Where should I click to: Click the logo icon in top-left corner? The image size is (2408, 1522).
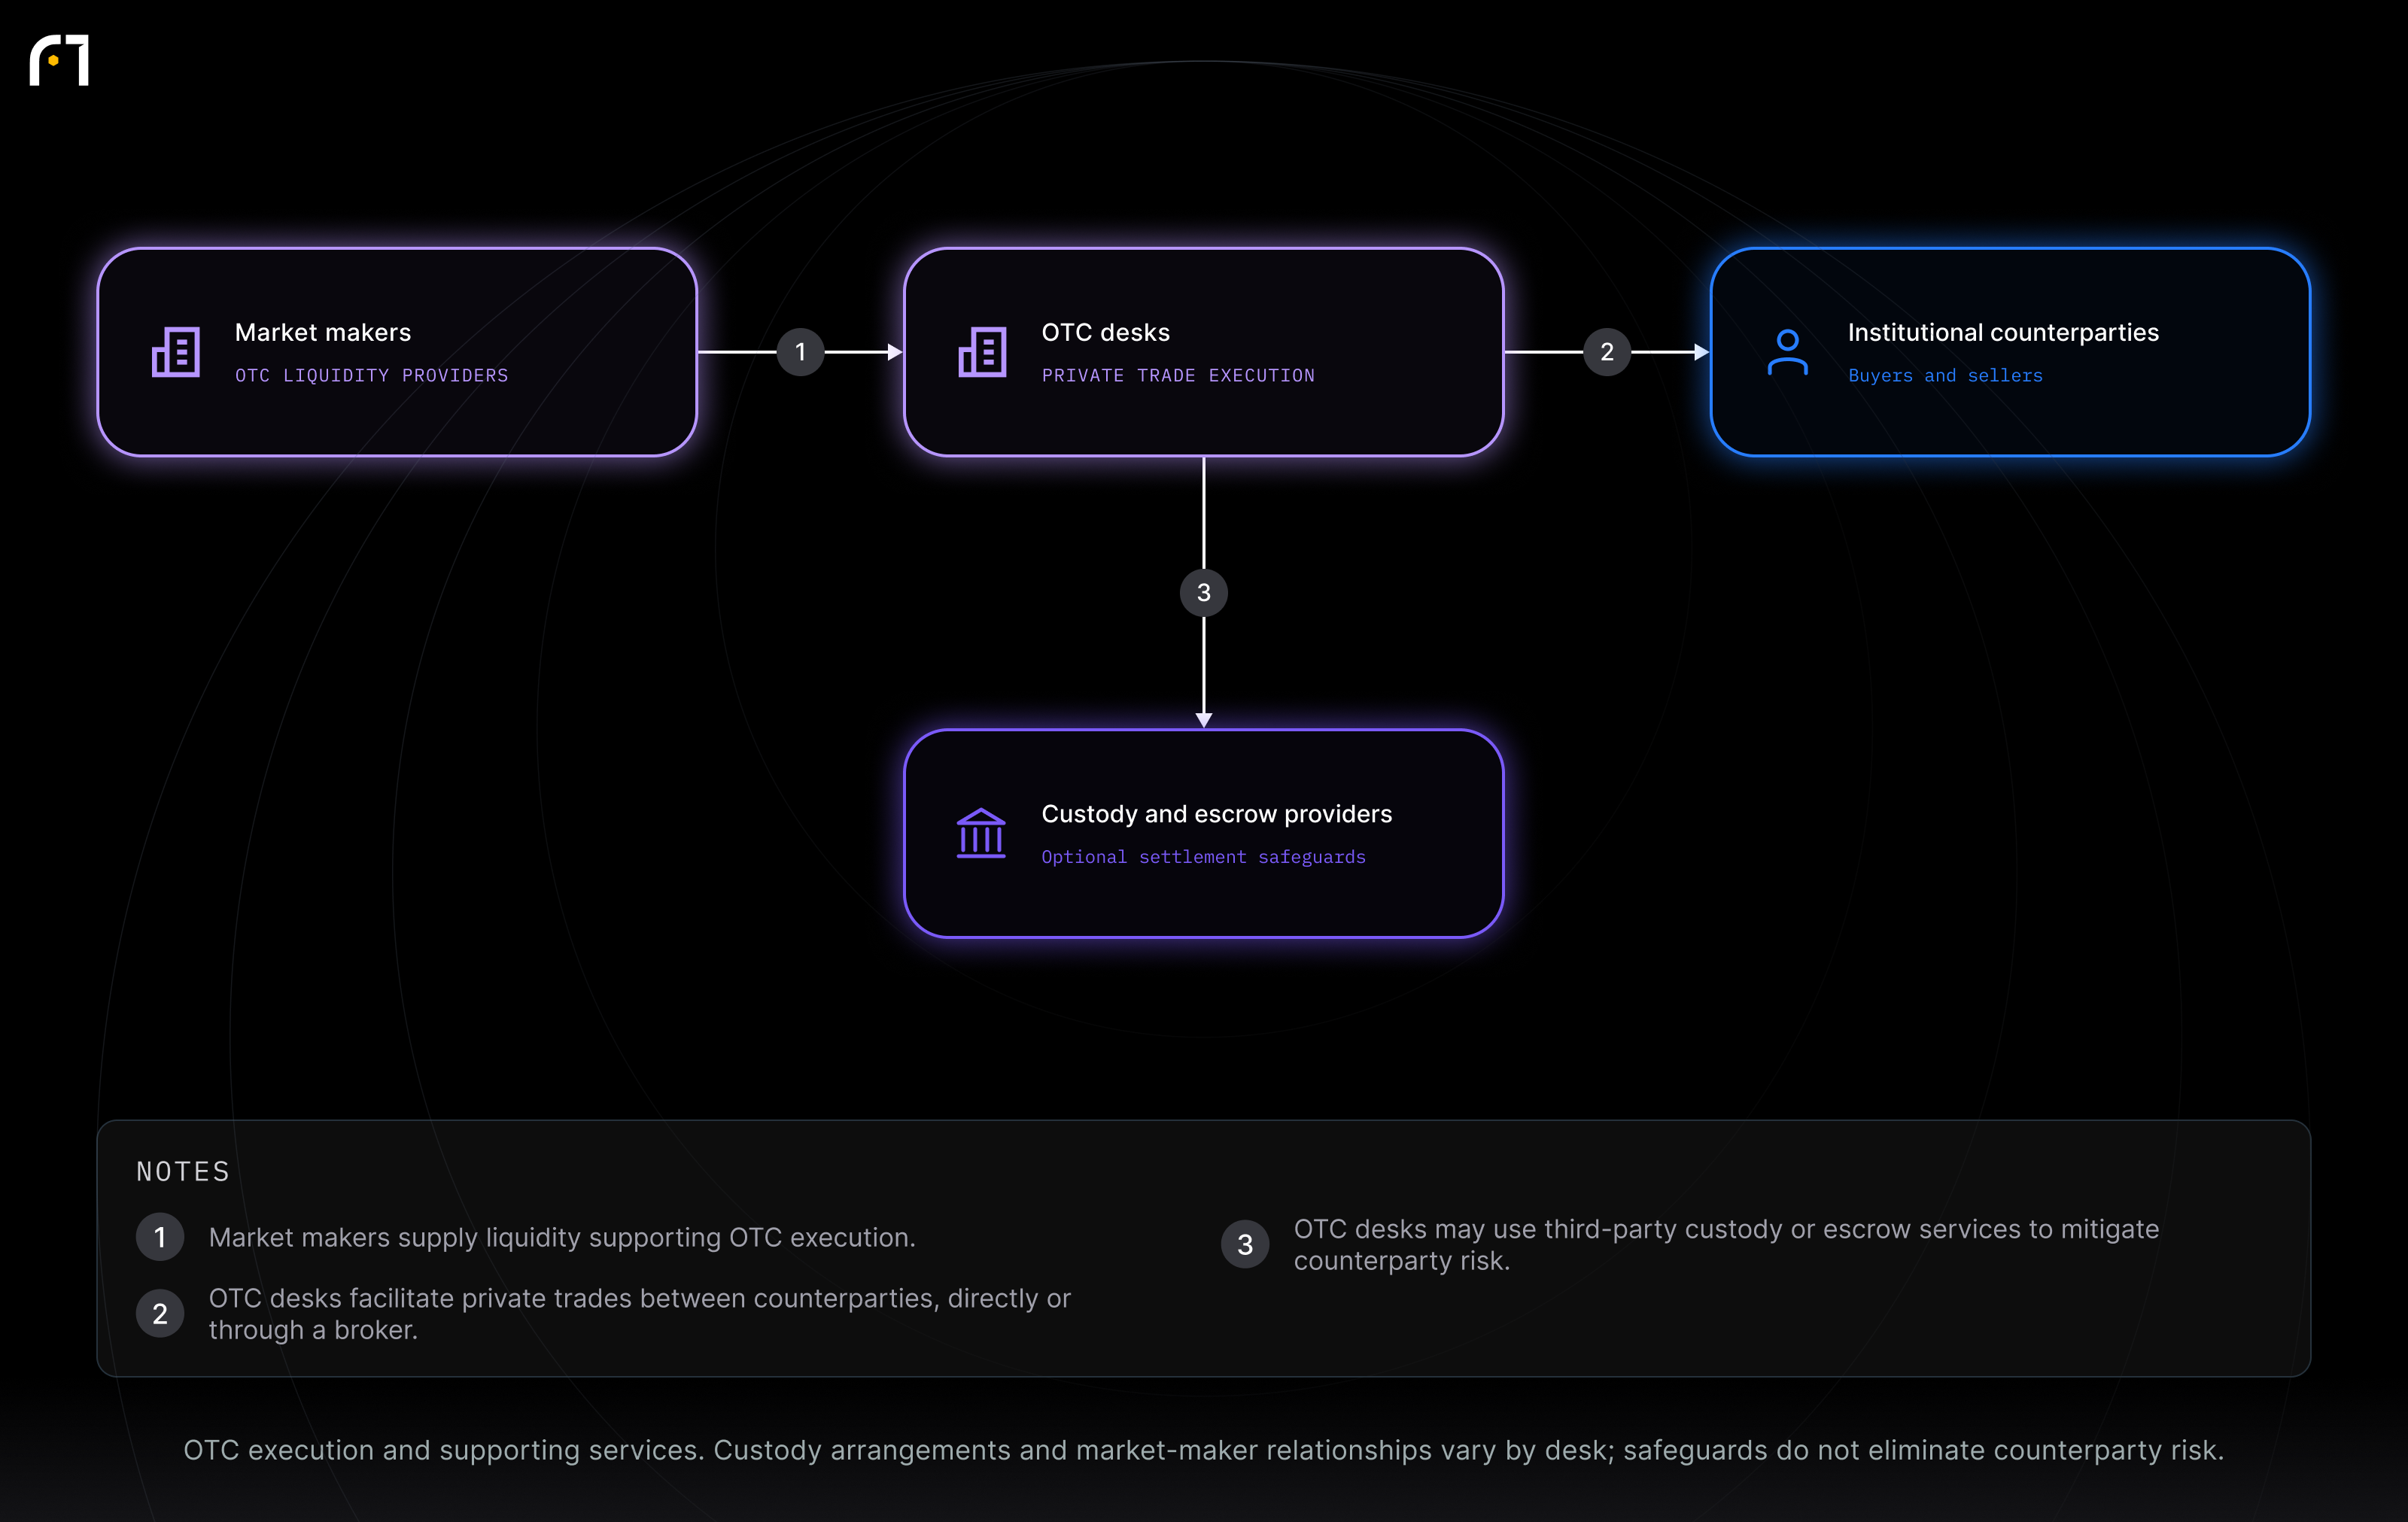point(59,60)
